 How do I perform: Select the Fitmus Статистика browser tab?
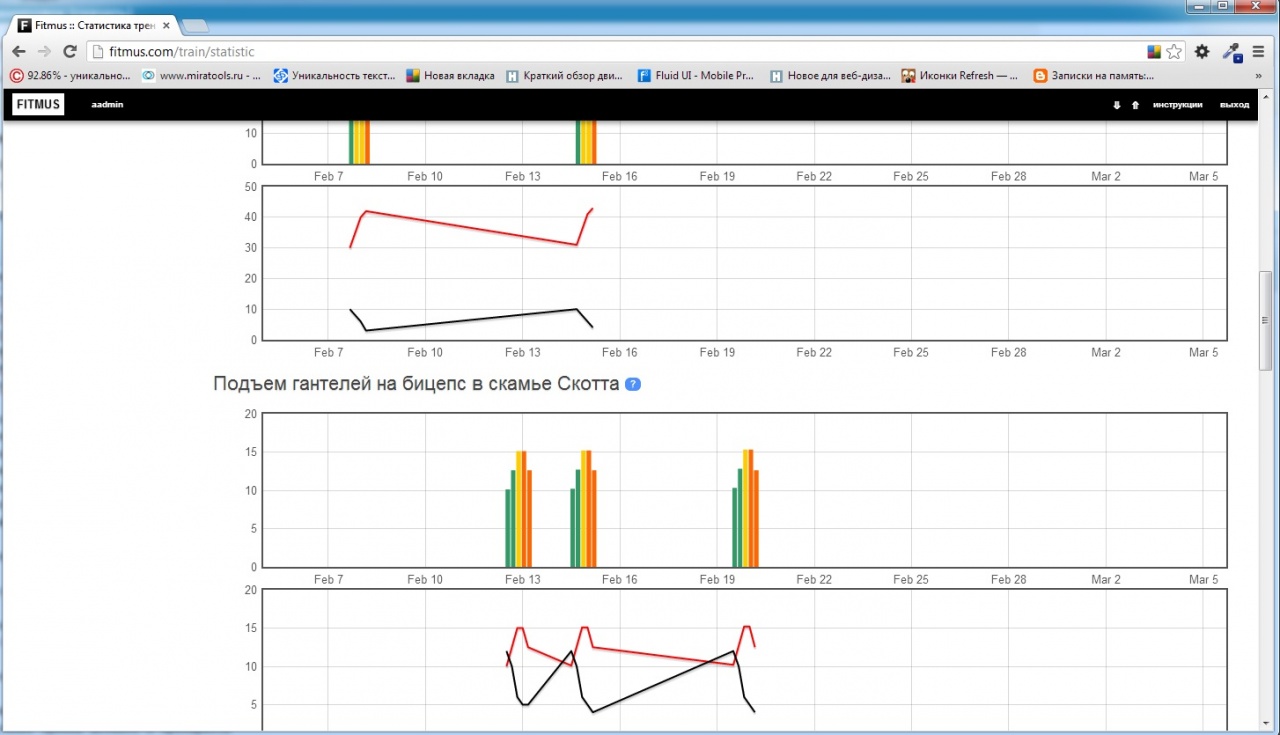tap(95, 25)
